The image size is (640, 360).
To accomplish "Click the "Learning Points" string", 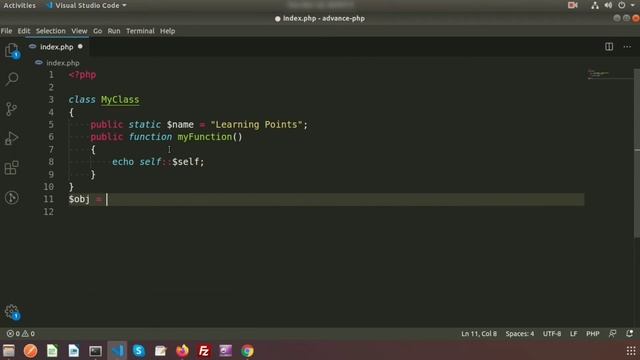I will tap(256, 124).
